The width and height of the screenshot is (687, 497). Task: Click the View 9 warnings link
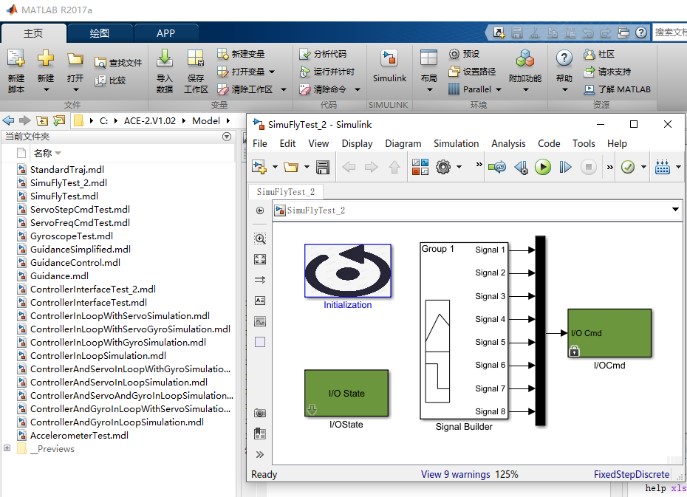(455, 474)
